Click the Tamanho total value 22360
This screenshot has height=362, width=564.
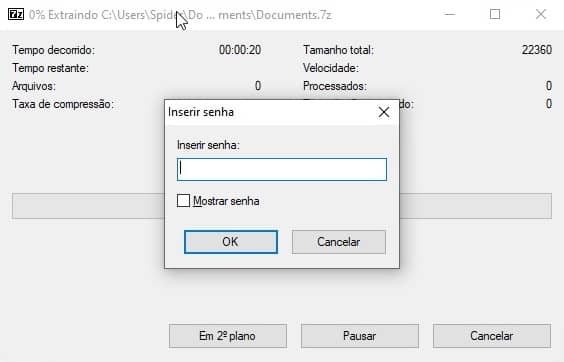(x=537, y=50)
